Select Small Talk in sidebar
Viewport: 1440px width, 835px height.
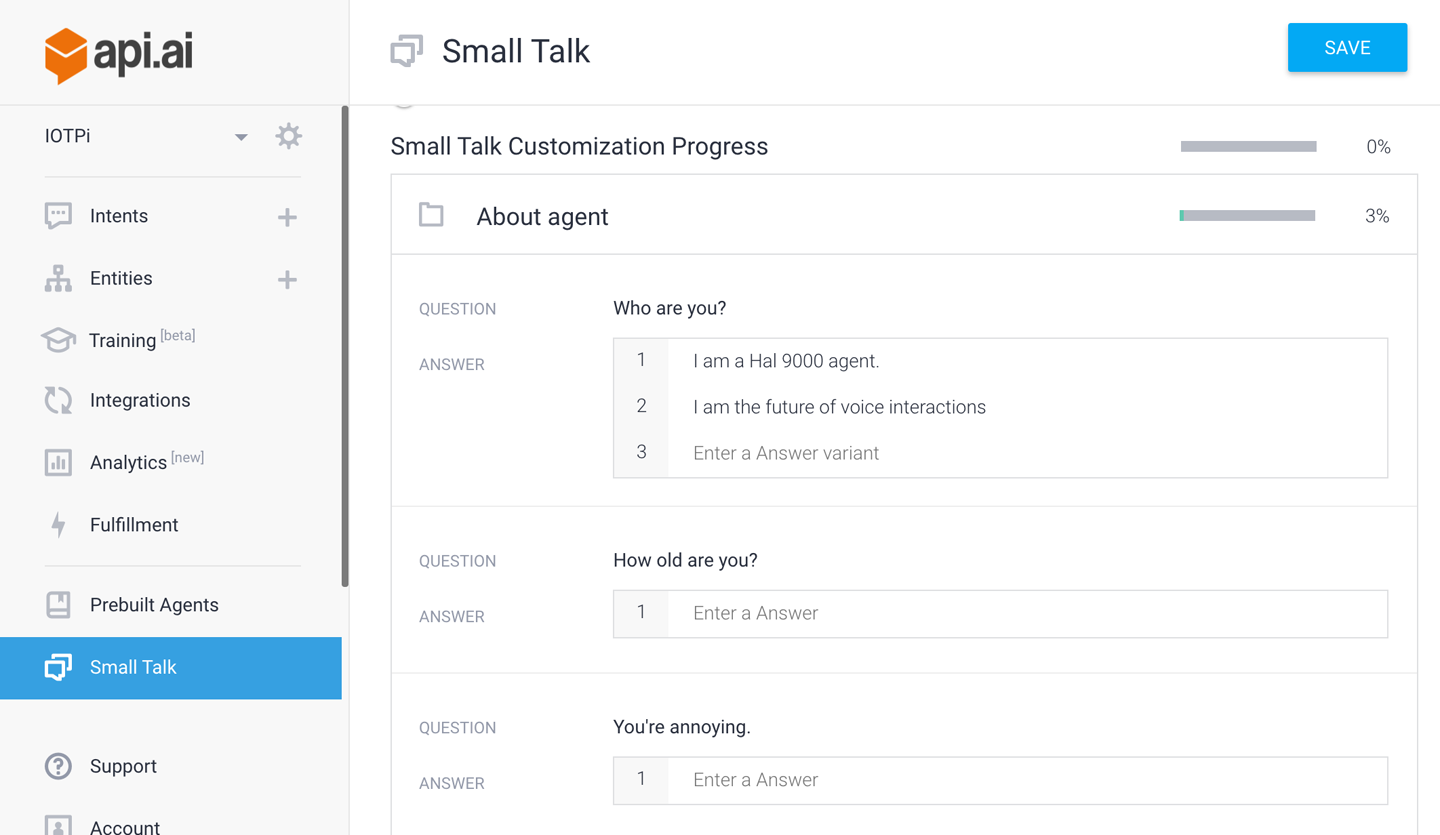tap(133, 667)
